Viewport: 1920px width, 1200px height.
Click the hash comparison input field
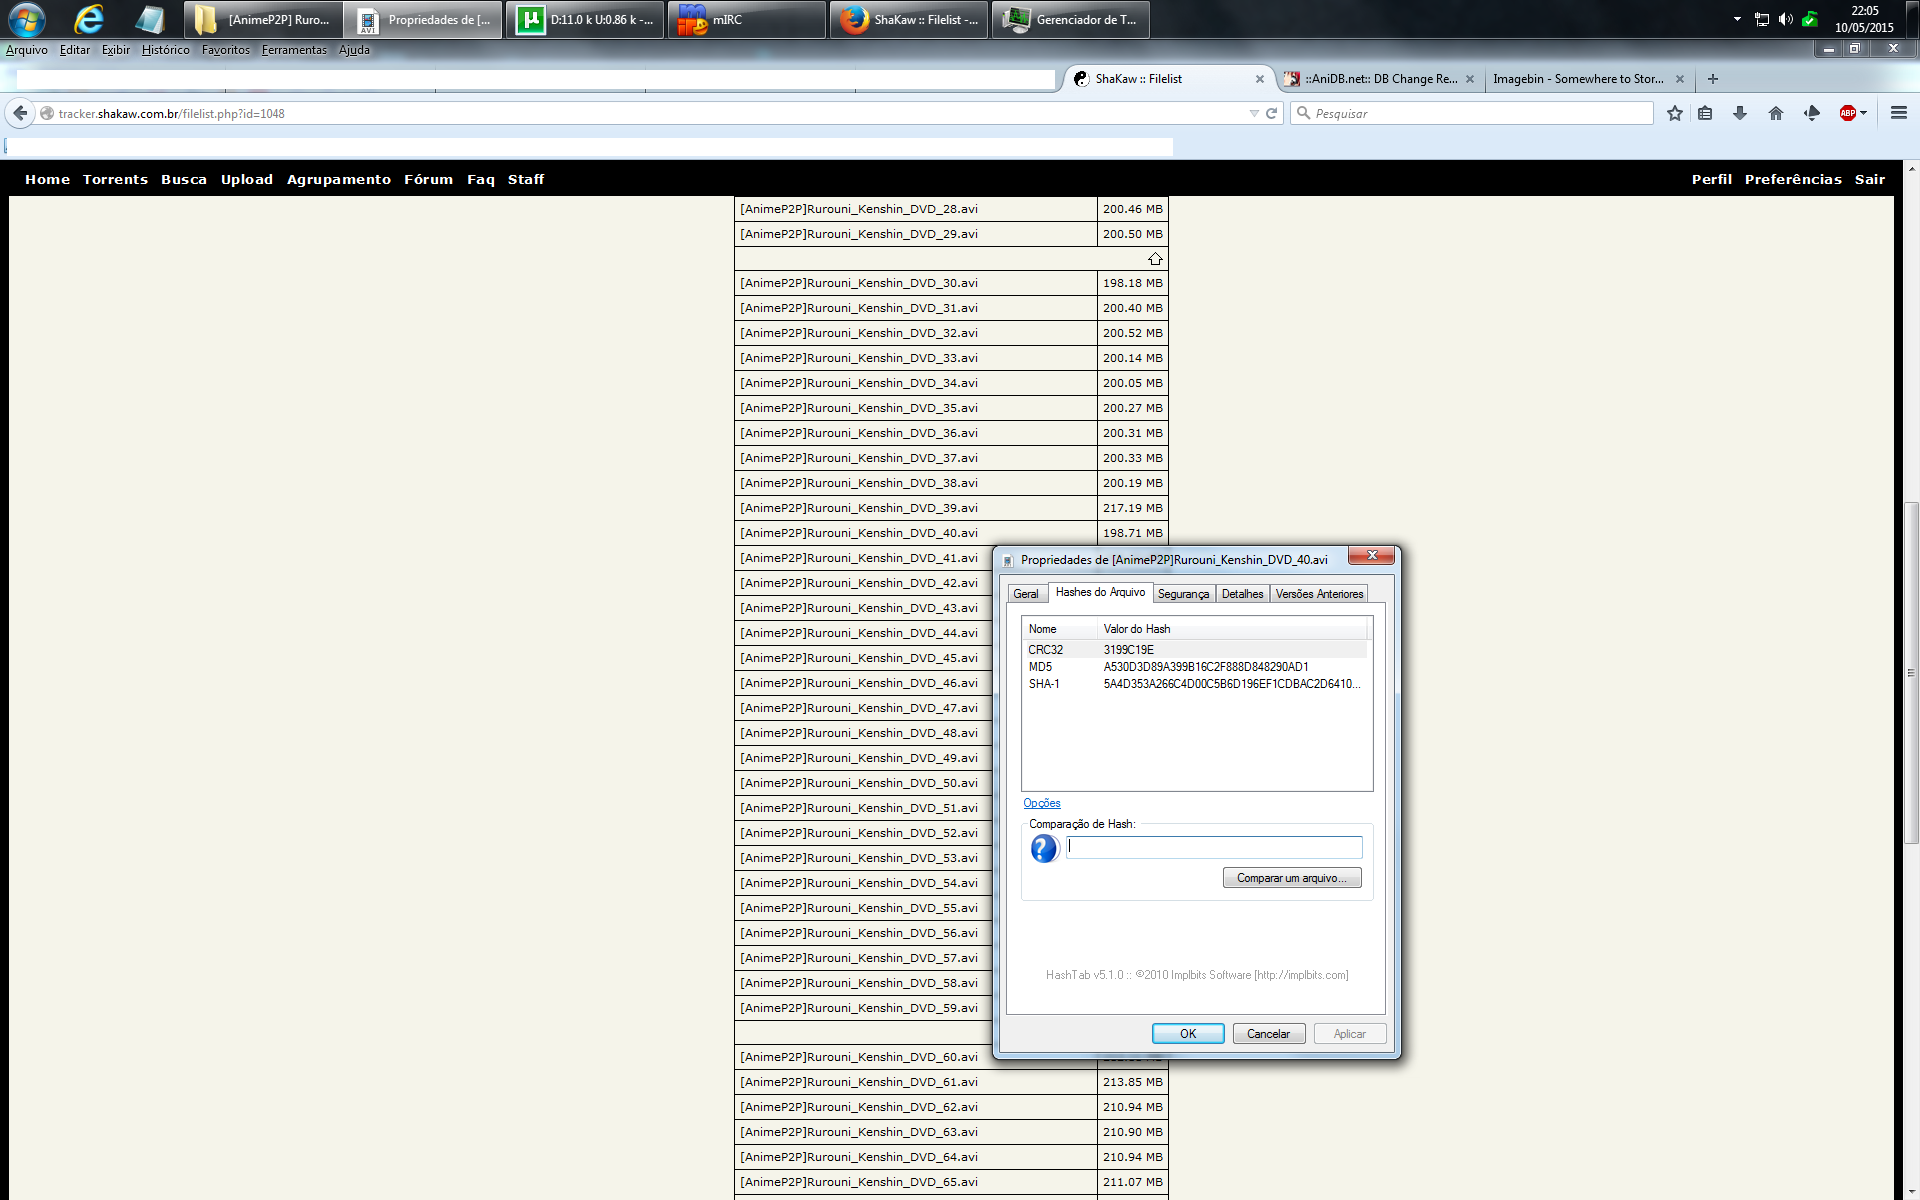pos(1215,847)
